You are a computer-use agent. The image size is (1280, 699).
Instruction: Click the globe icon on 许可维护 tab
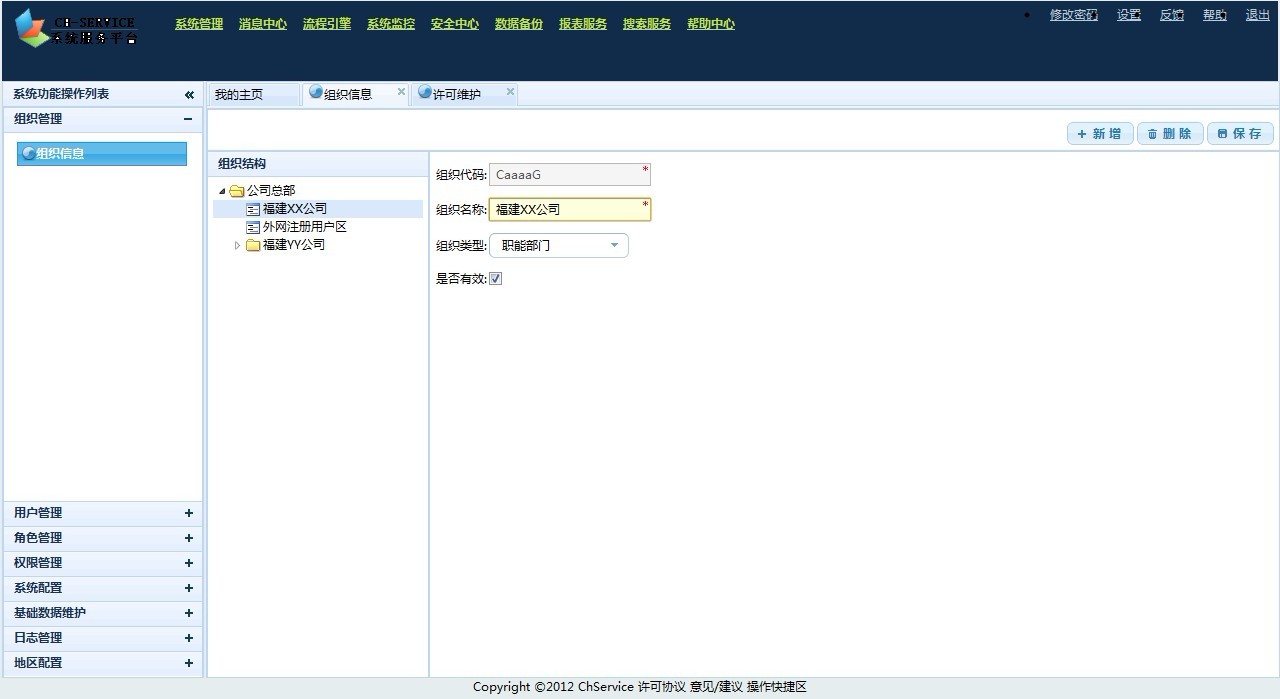coord(425,93)
